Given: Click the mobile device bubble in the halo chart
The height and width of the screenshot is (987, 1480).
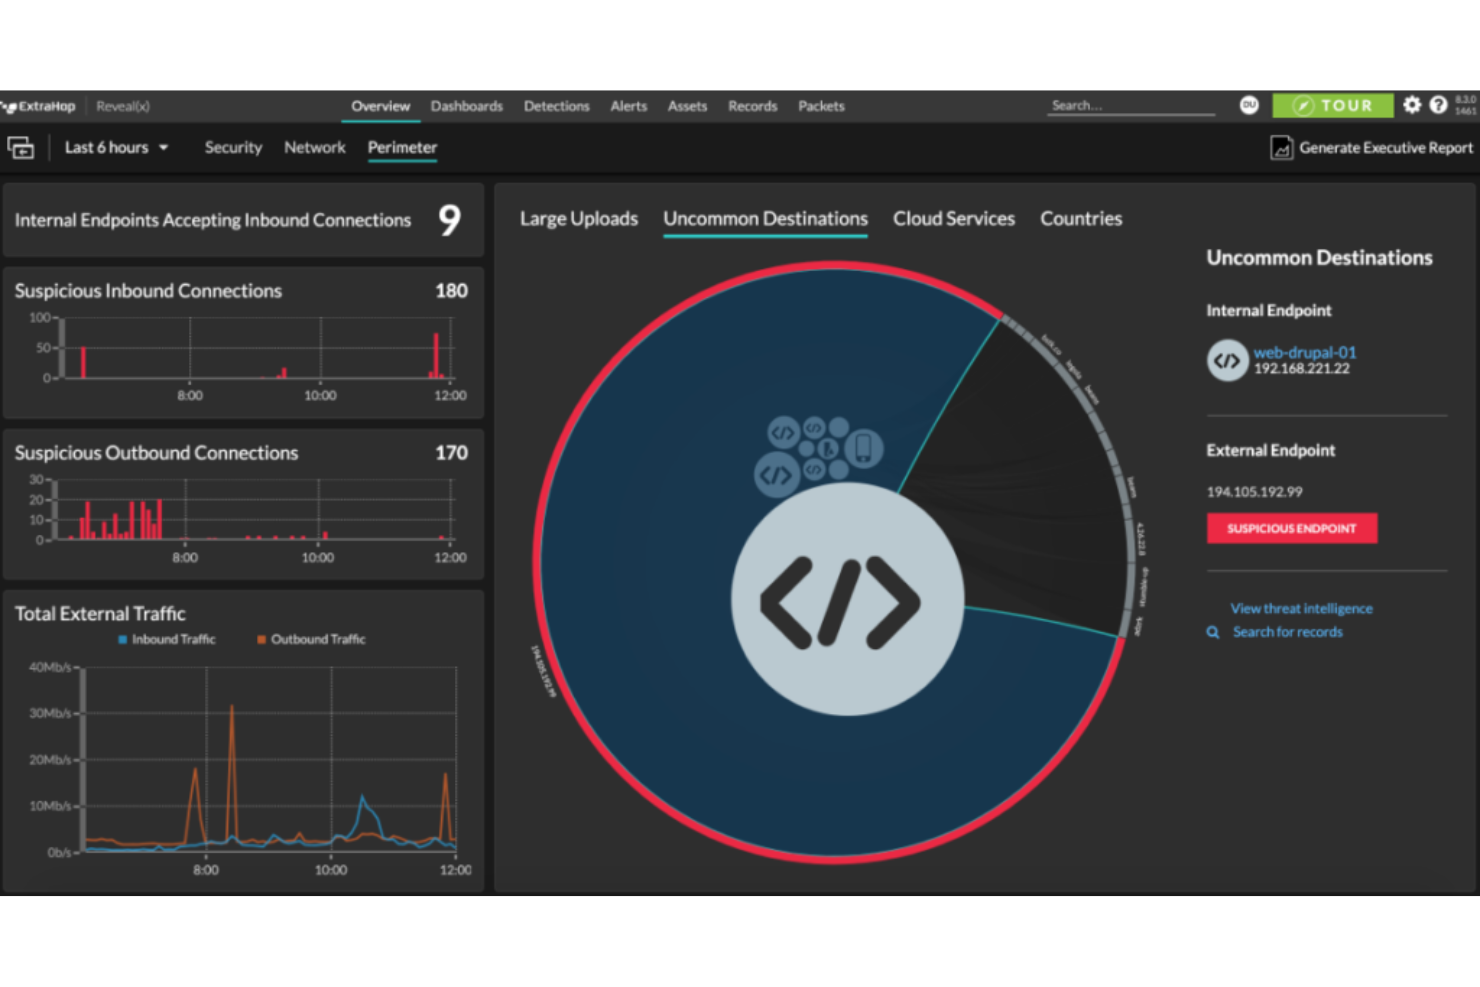Looking at the screenshot, I should pos(865,449).
